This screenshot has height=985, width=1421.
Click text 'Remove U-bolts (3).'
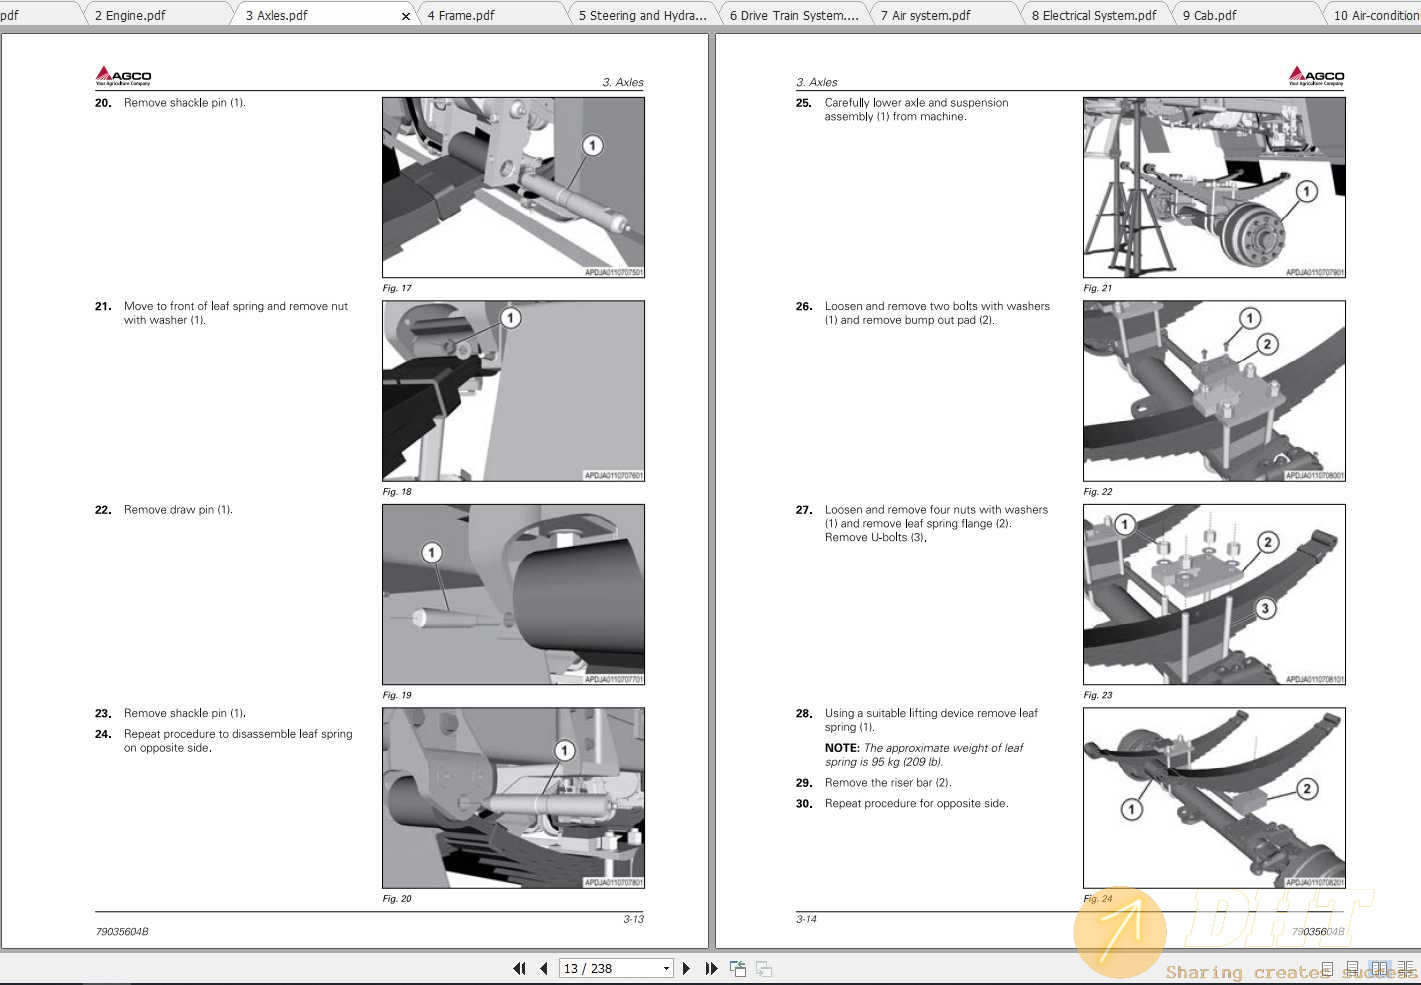(x=875, y=538)
